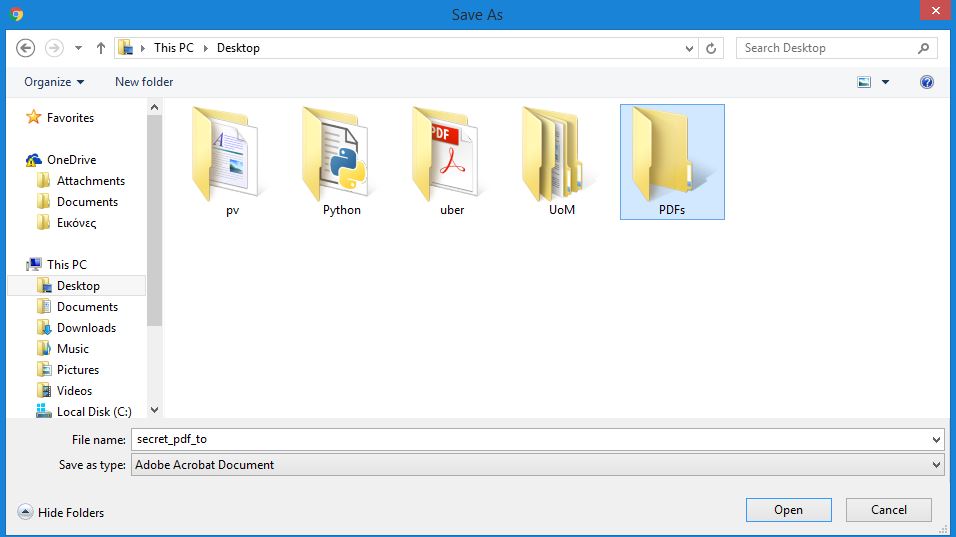Click the Cancel button
Screen dimensions: 956x537
pos(888,510)
